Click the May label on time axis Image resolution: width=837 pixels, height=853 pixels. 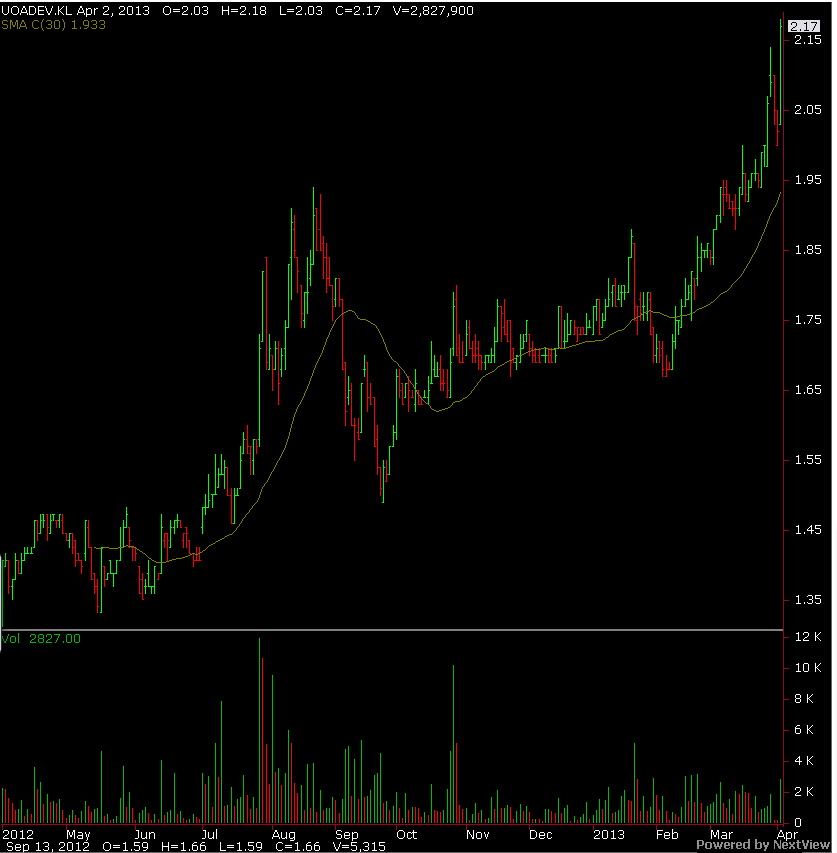coord(78,834)
